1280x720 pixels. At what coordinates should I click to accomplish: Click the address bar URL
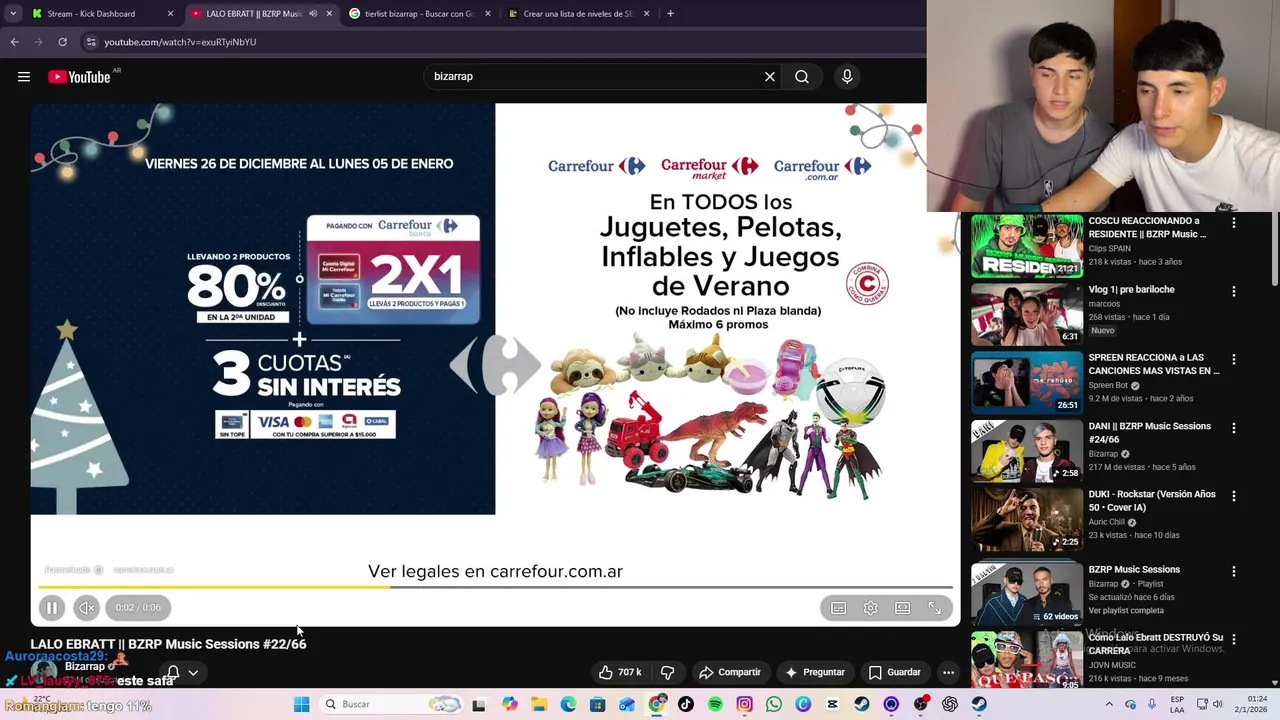180,42
